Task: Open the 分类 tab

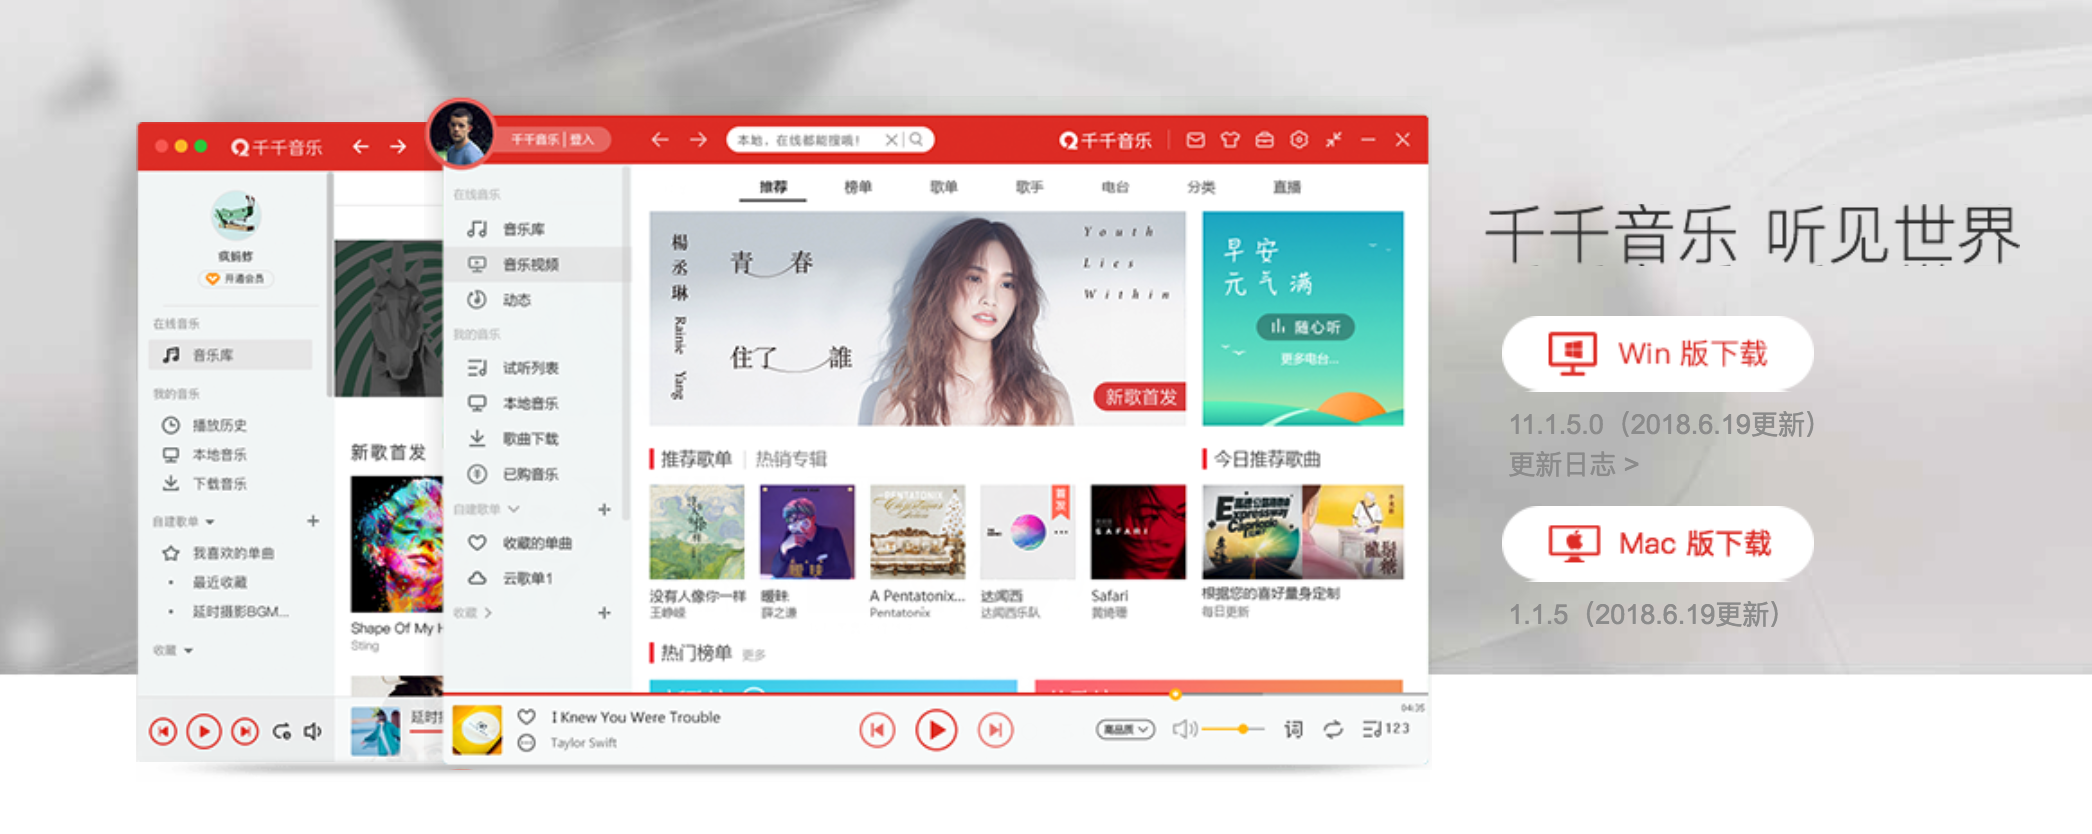Action: point(1201,187)
